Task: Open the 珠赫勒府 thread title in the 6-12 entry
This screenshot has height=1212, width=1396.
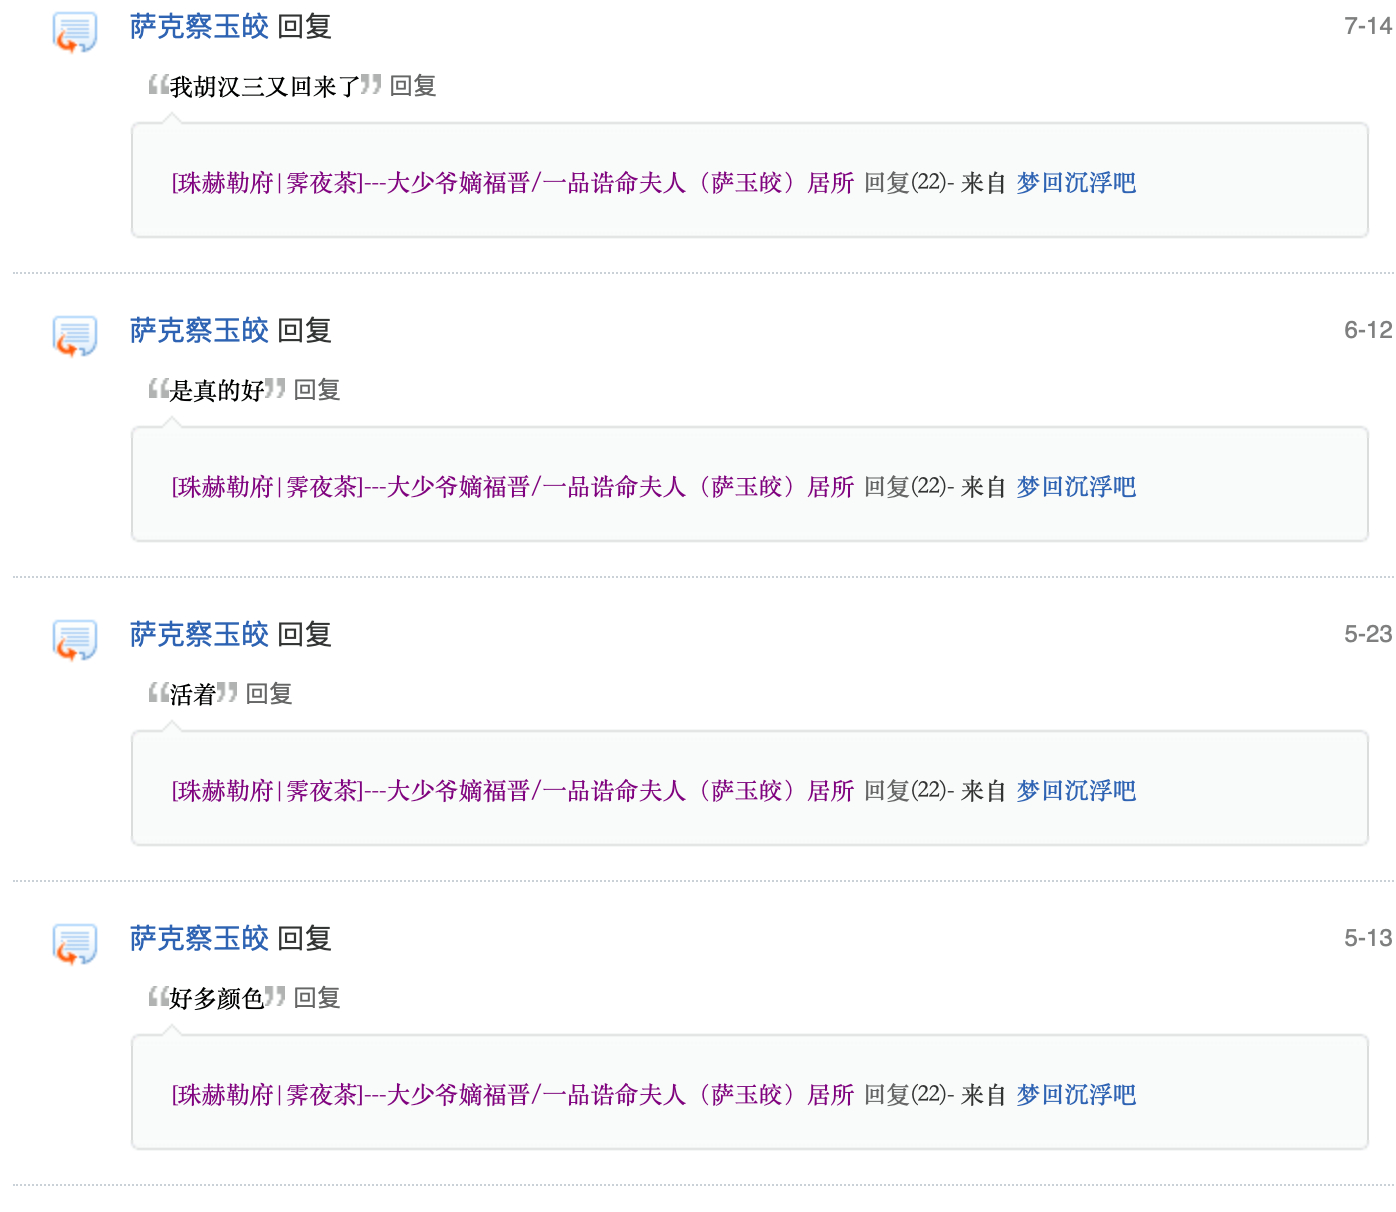Action: [x=513, y=487]
